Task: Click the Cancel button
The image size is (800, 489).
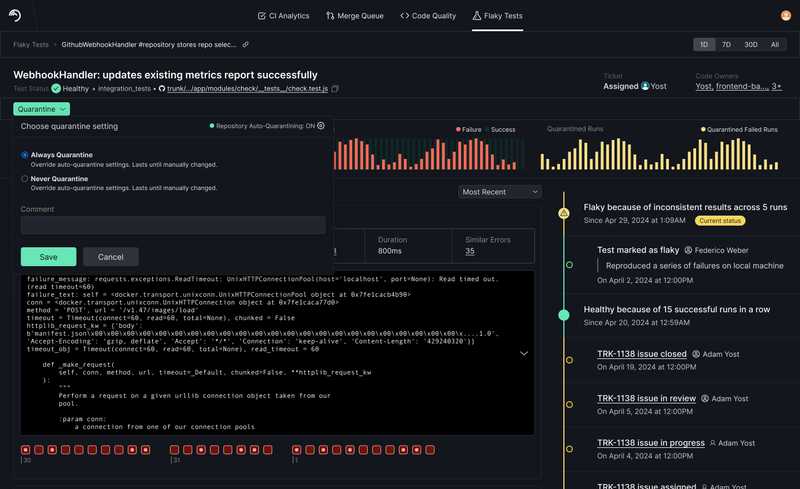Action: point(111,257)
